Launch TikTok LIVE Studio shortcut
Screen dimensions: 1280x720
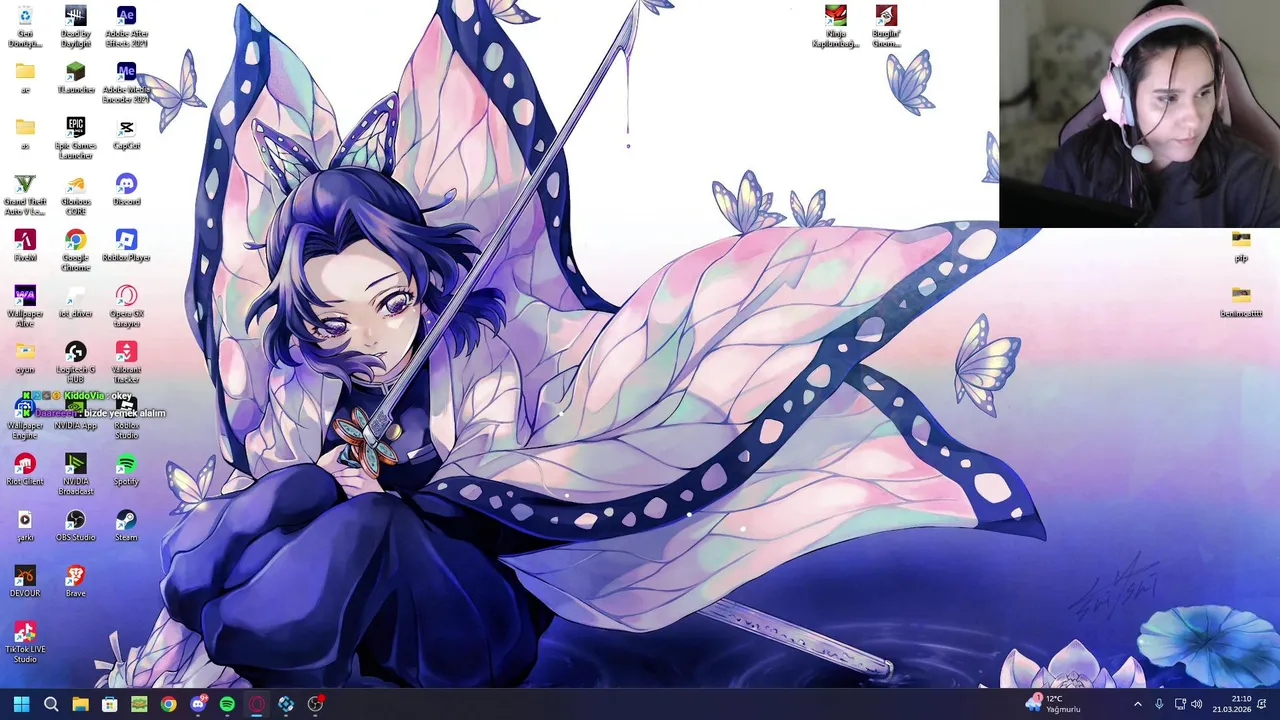click(x=25, y=642)
